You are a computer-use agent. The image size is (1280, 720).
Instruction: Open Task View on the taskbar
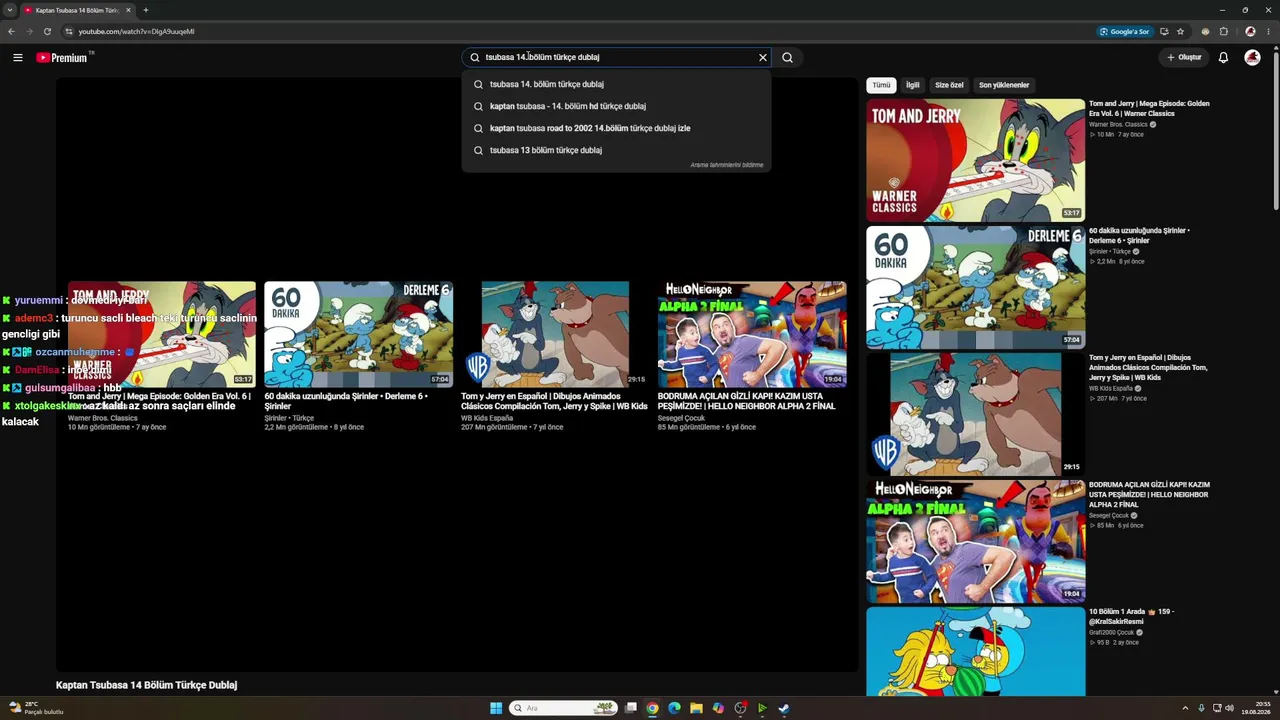click(x=631, y=708)
